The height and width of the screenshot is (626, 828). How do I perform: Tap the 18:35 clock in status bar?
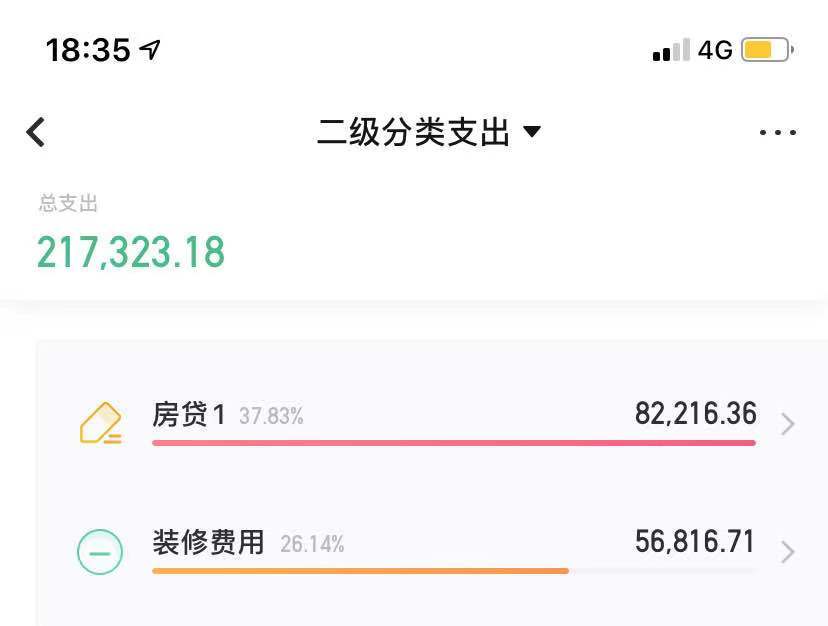[88, 50]
